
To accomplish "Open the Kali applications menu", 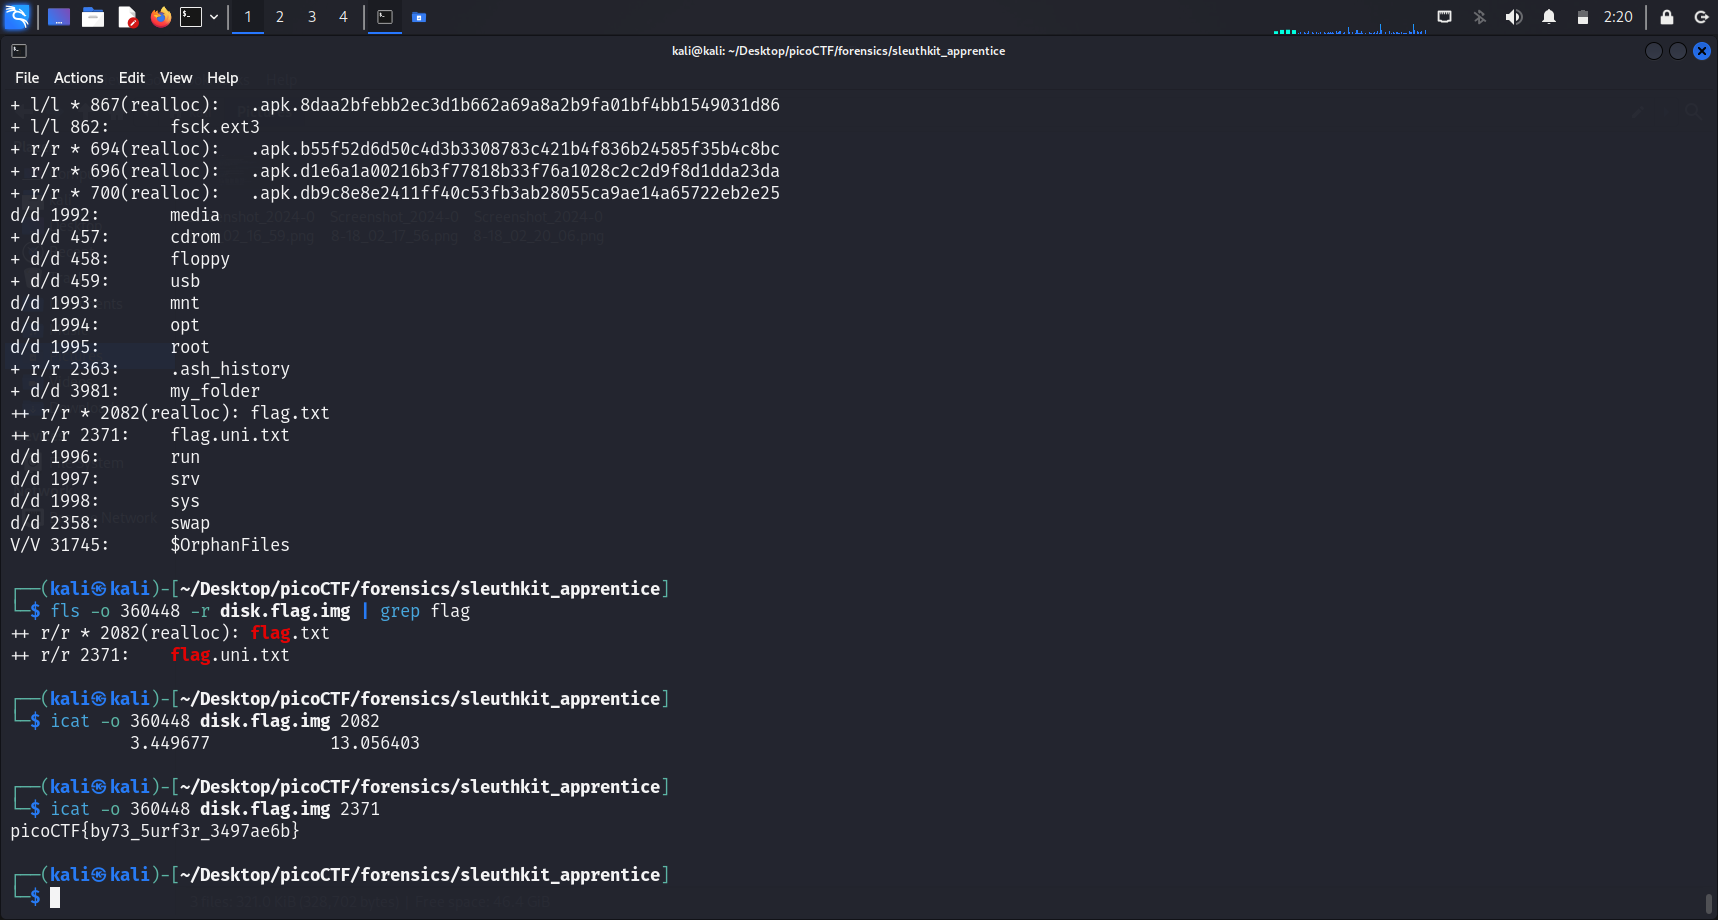I will coord(18,17).
